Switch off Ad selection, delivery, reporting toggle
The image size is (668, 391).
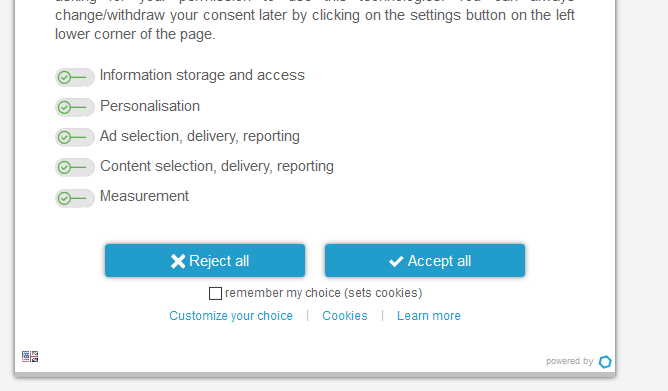point(75,138)
